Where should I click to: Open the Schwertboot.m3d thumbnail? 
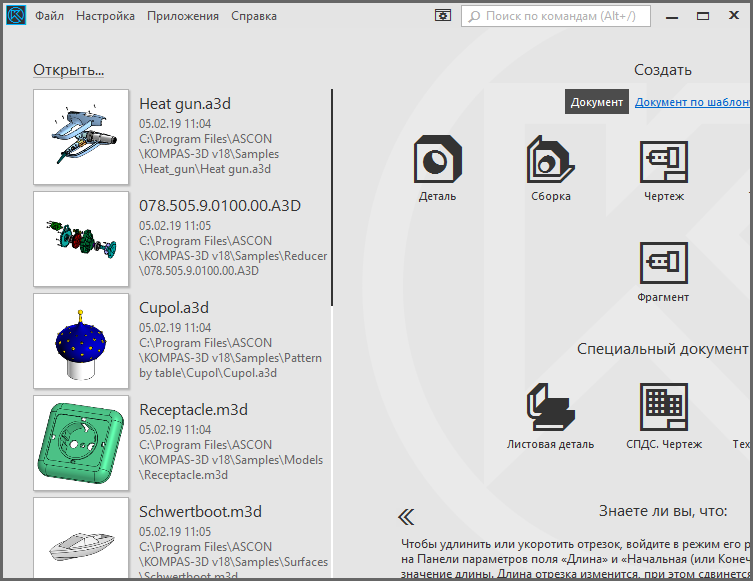tap(81, 538)
